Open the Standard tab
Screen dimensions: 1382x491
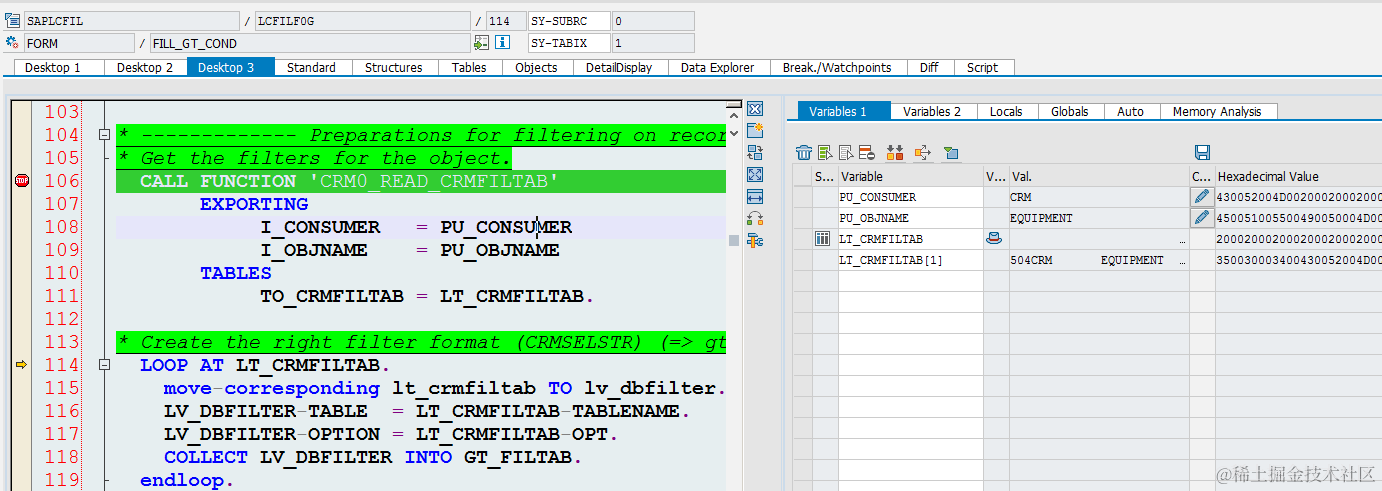tap(311, 67)
